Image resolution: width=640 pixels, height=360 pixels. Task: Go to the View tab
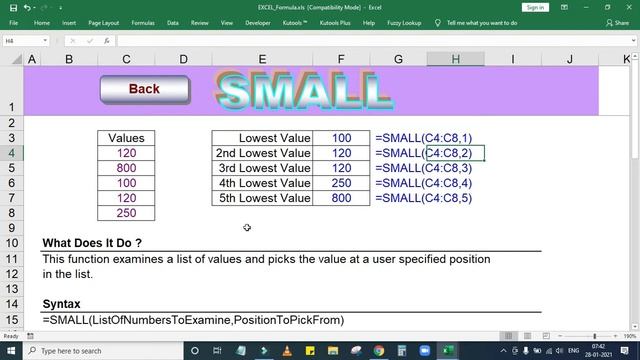[227, 23]
